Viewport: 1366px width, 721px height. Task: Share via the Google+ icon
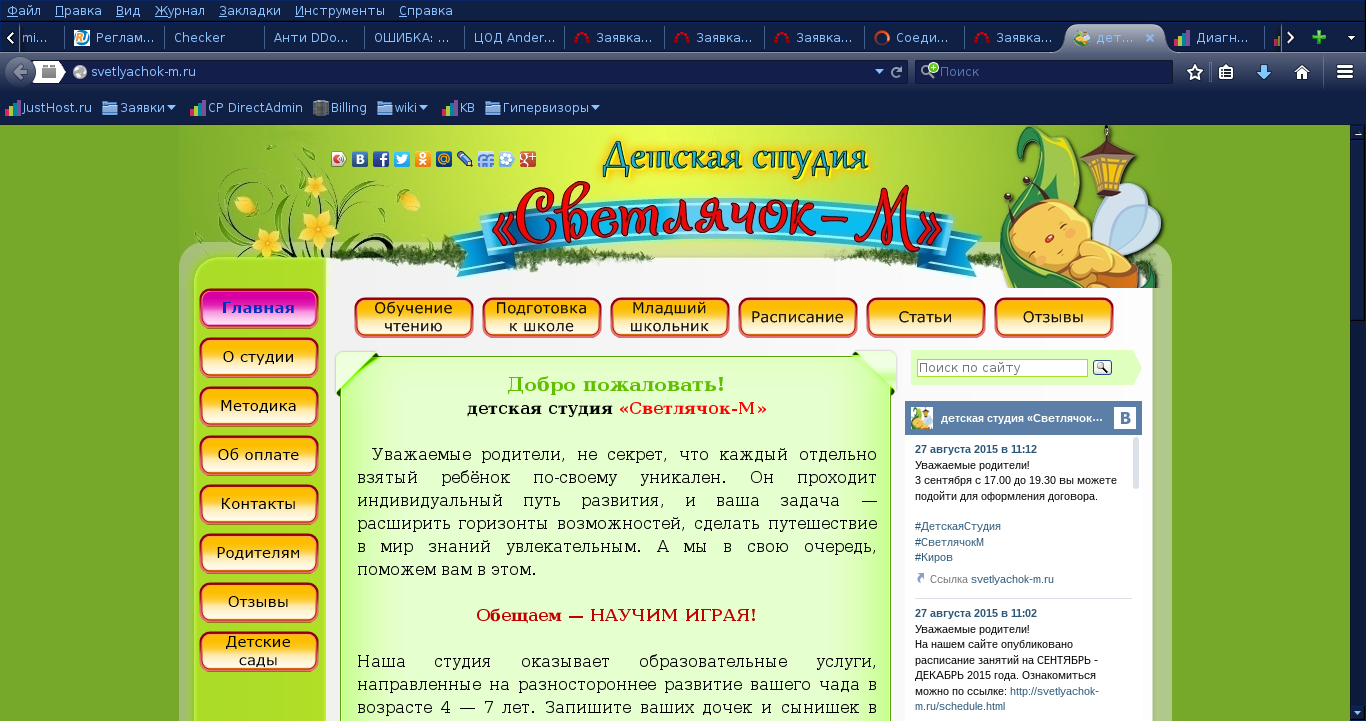coord(528,159)
